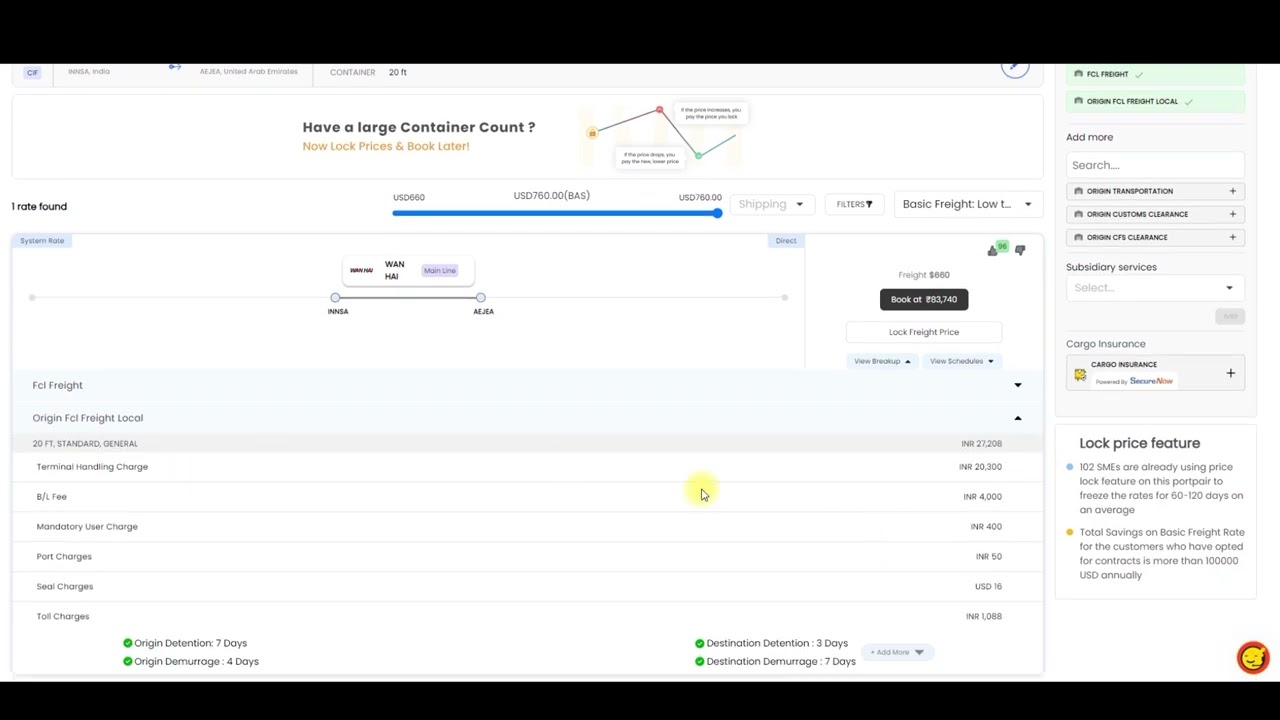Screen dimensions: 1280x720
Task: Click the 'Lock price feature' heading
Action: coord(1139,443)
